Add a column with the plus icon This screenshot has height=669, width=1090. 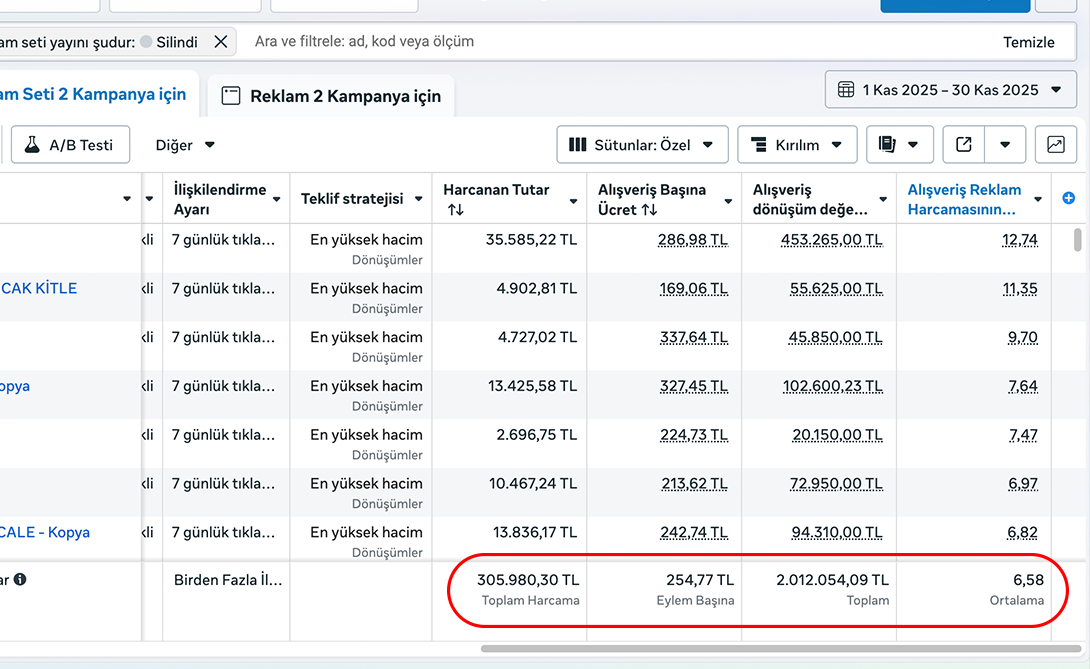pos(1068,198)
